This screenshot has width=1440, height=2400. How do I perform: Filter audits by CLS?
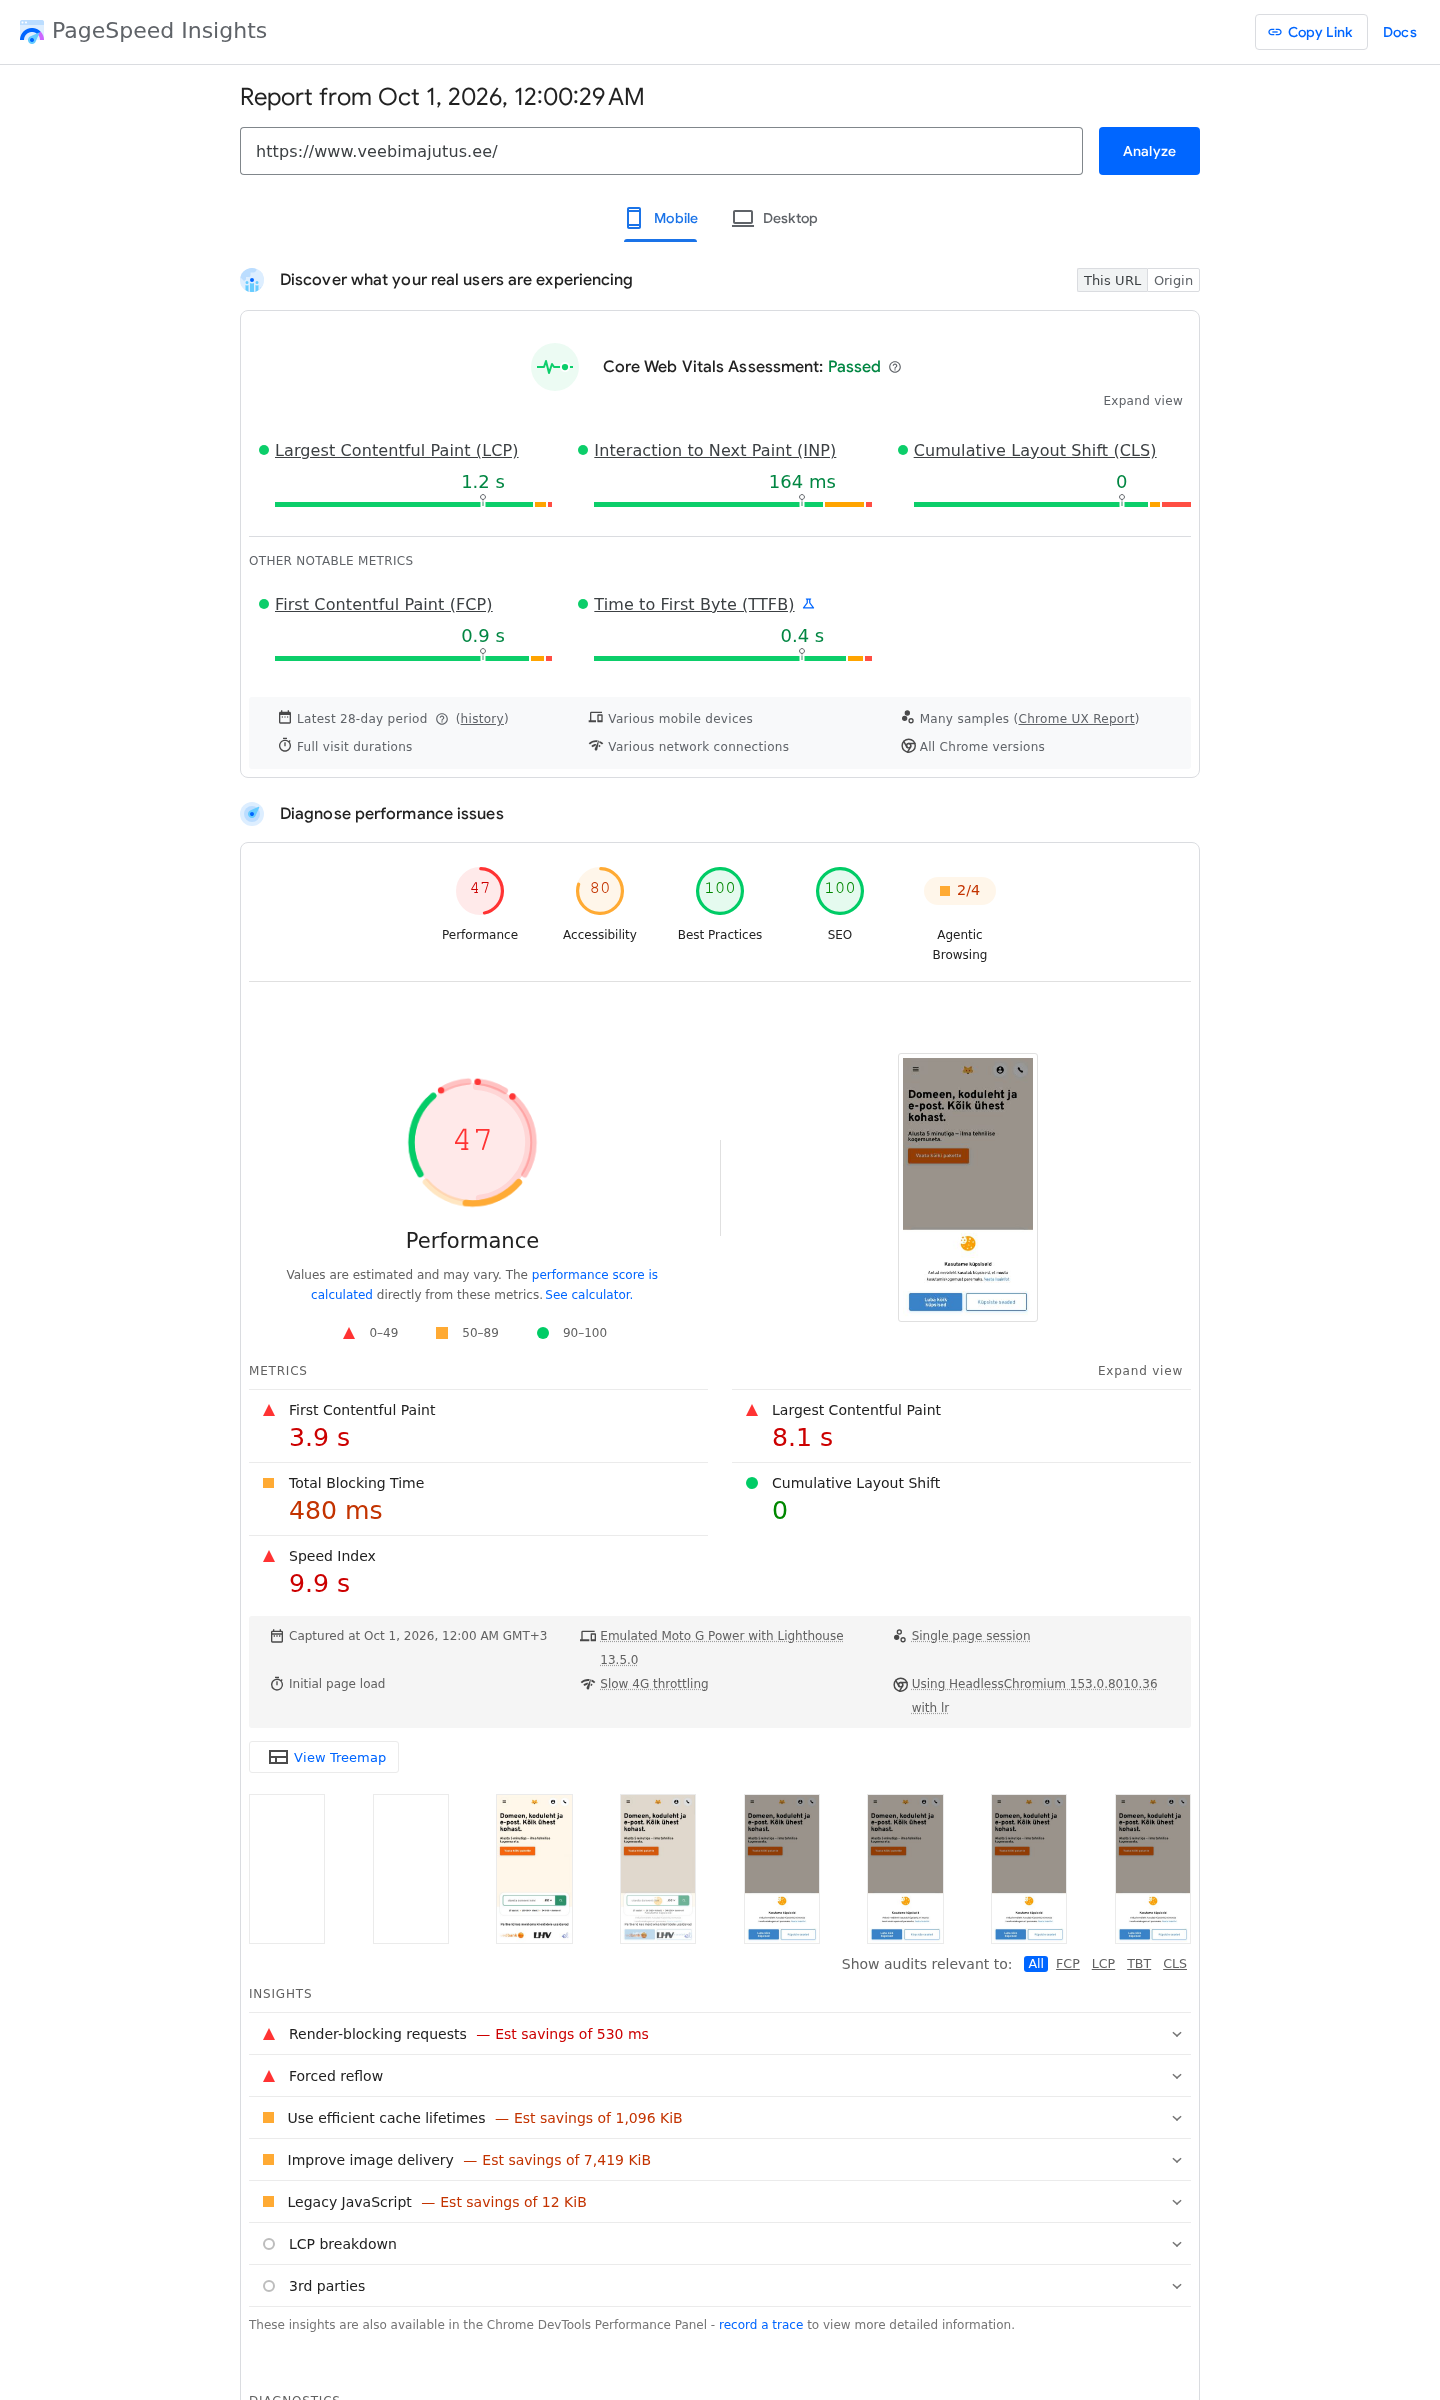[1175, 1964]
